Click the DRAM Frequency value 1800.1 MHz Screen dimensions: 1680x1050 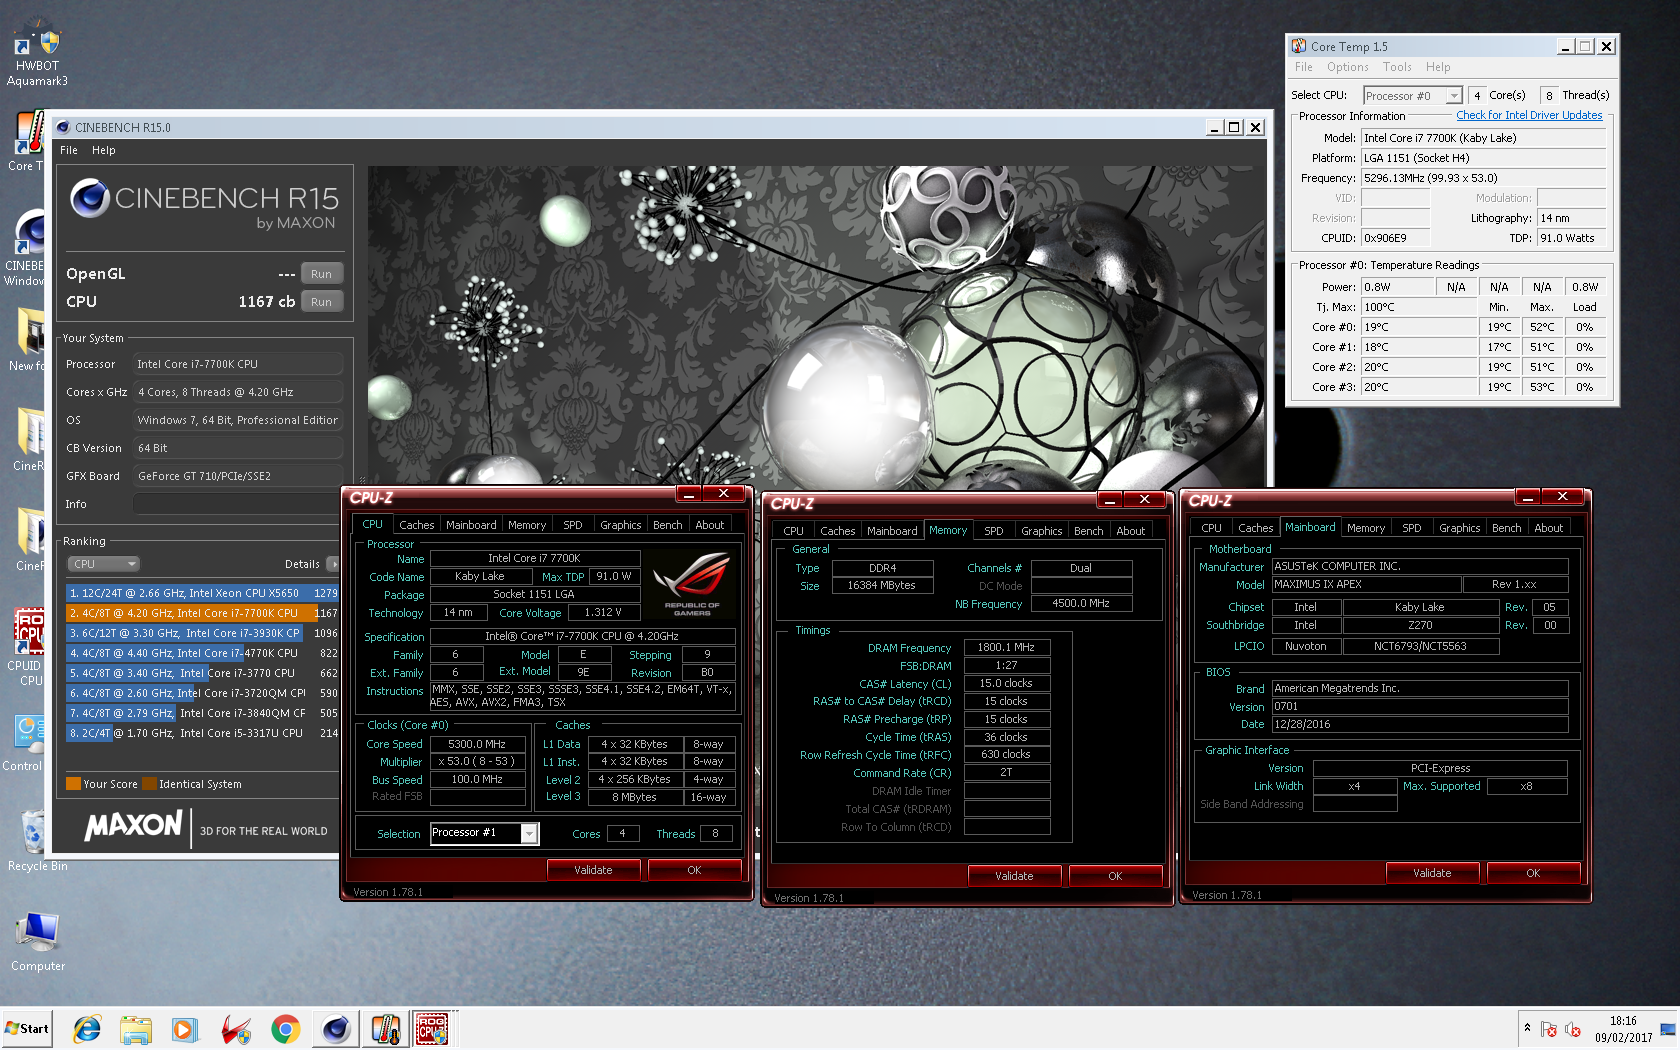point(1006,647)
